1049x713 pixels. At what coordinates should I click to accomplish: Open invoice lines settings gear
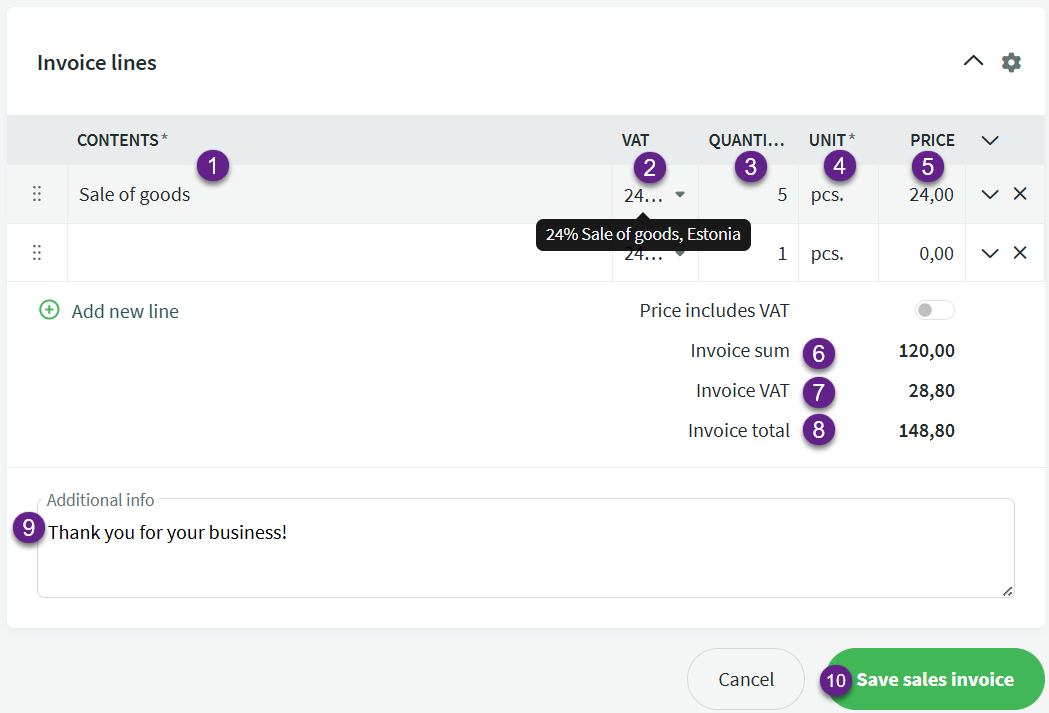(x=1011, y=62)
